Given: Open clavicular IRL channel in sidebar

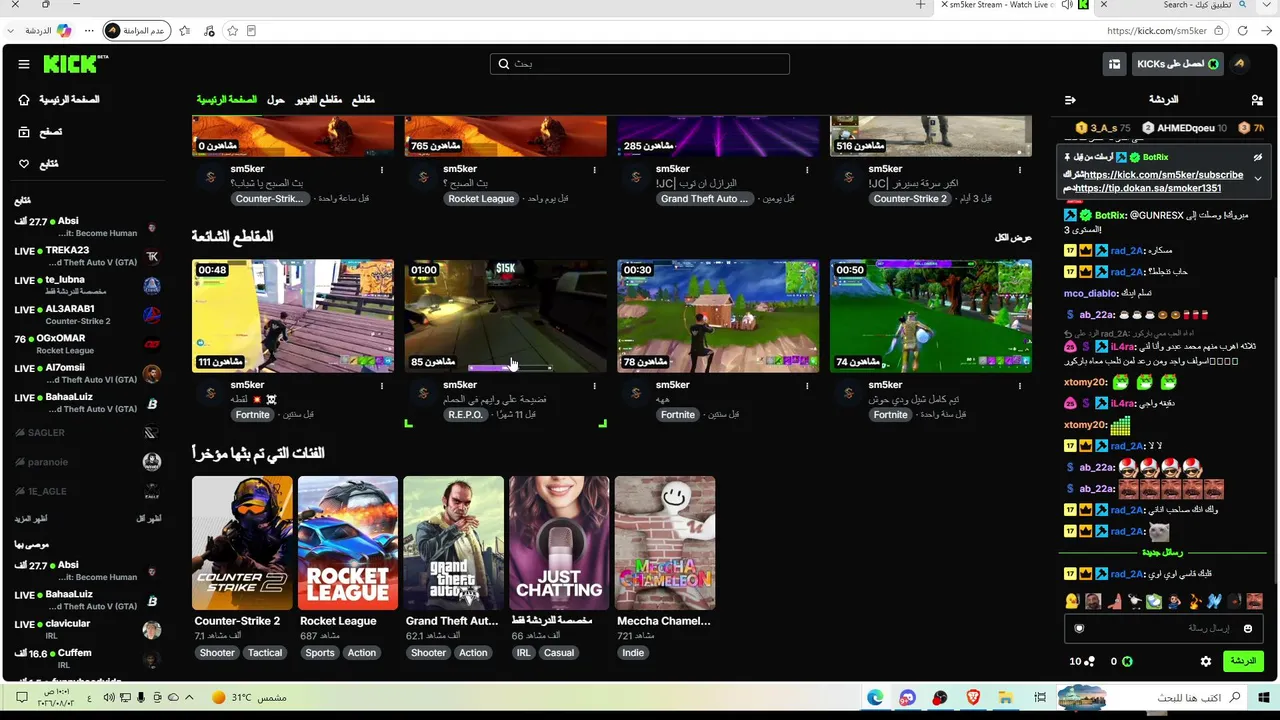Looking at the screenshot, I should [88, 629].
